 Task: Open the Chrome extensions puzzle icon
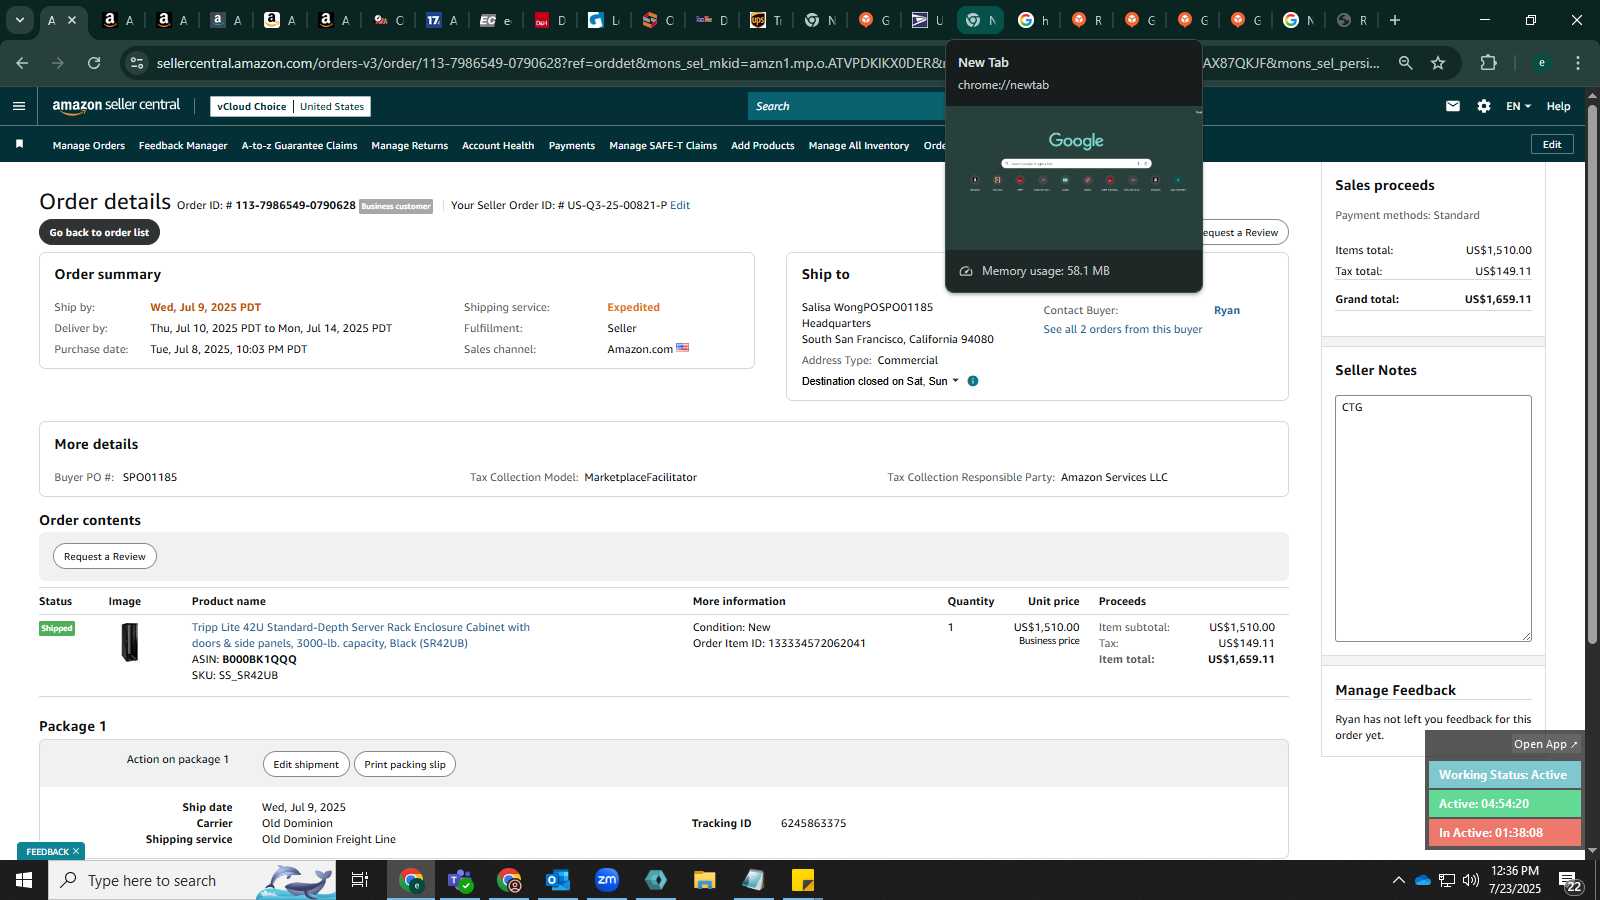click(x=1489, y=63)
